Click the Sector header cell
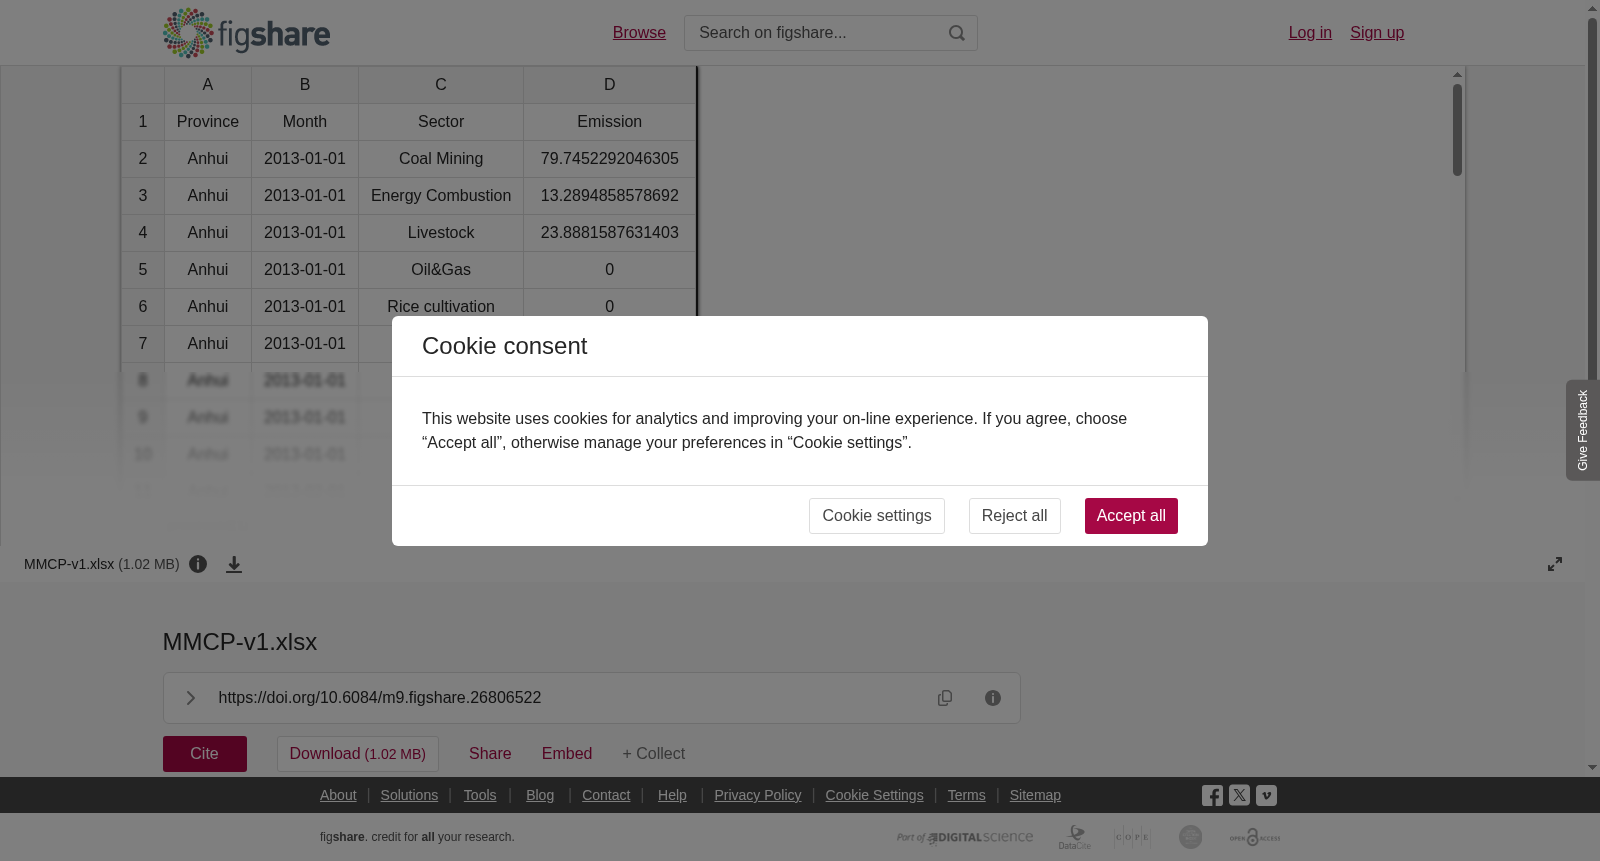 coord(441,122)
